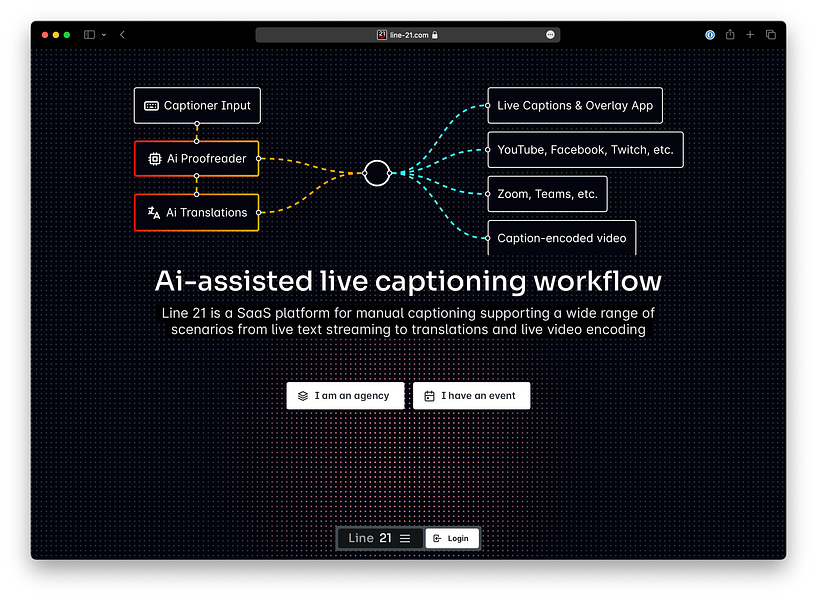Click the central circle hub node
This screenshot has height=600, width=817.
point(377,173)
